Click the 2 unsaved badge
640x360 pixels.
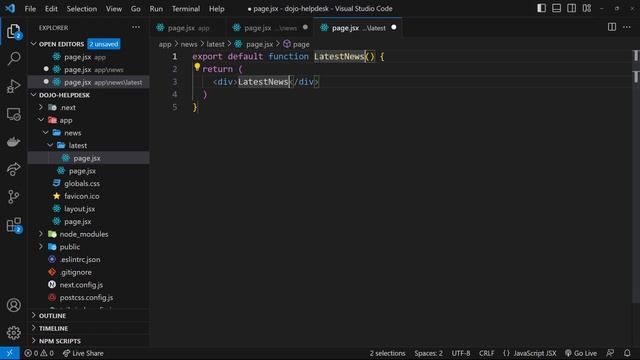point(104,44)
